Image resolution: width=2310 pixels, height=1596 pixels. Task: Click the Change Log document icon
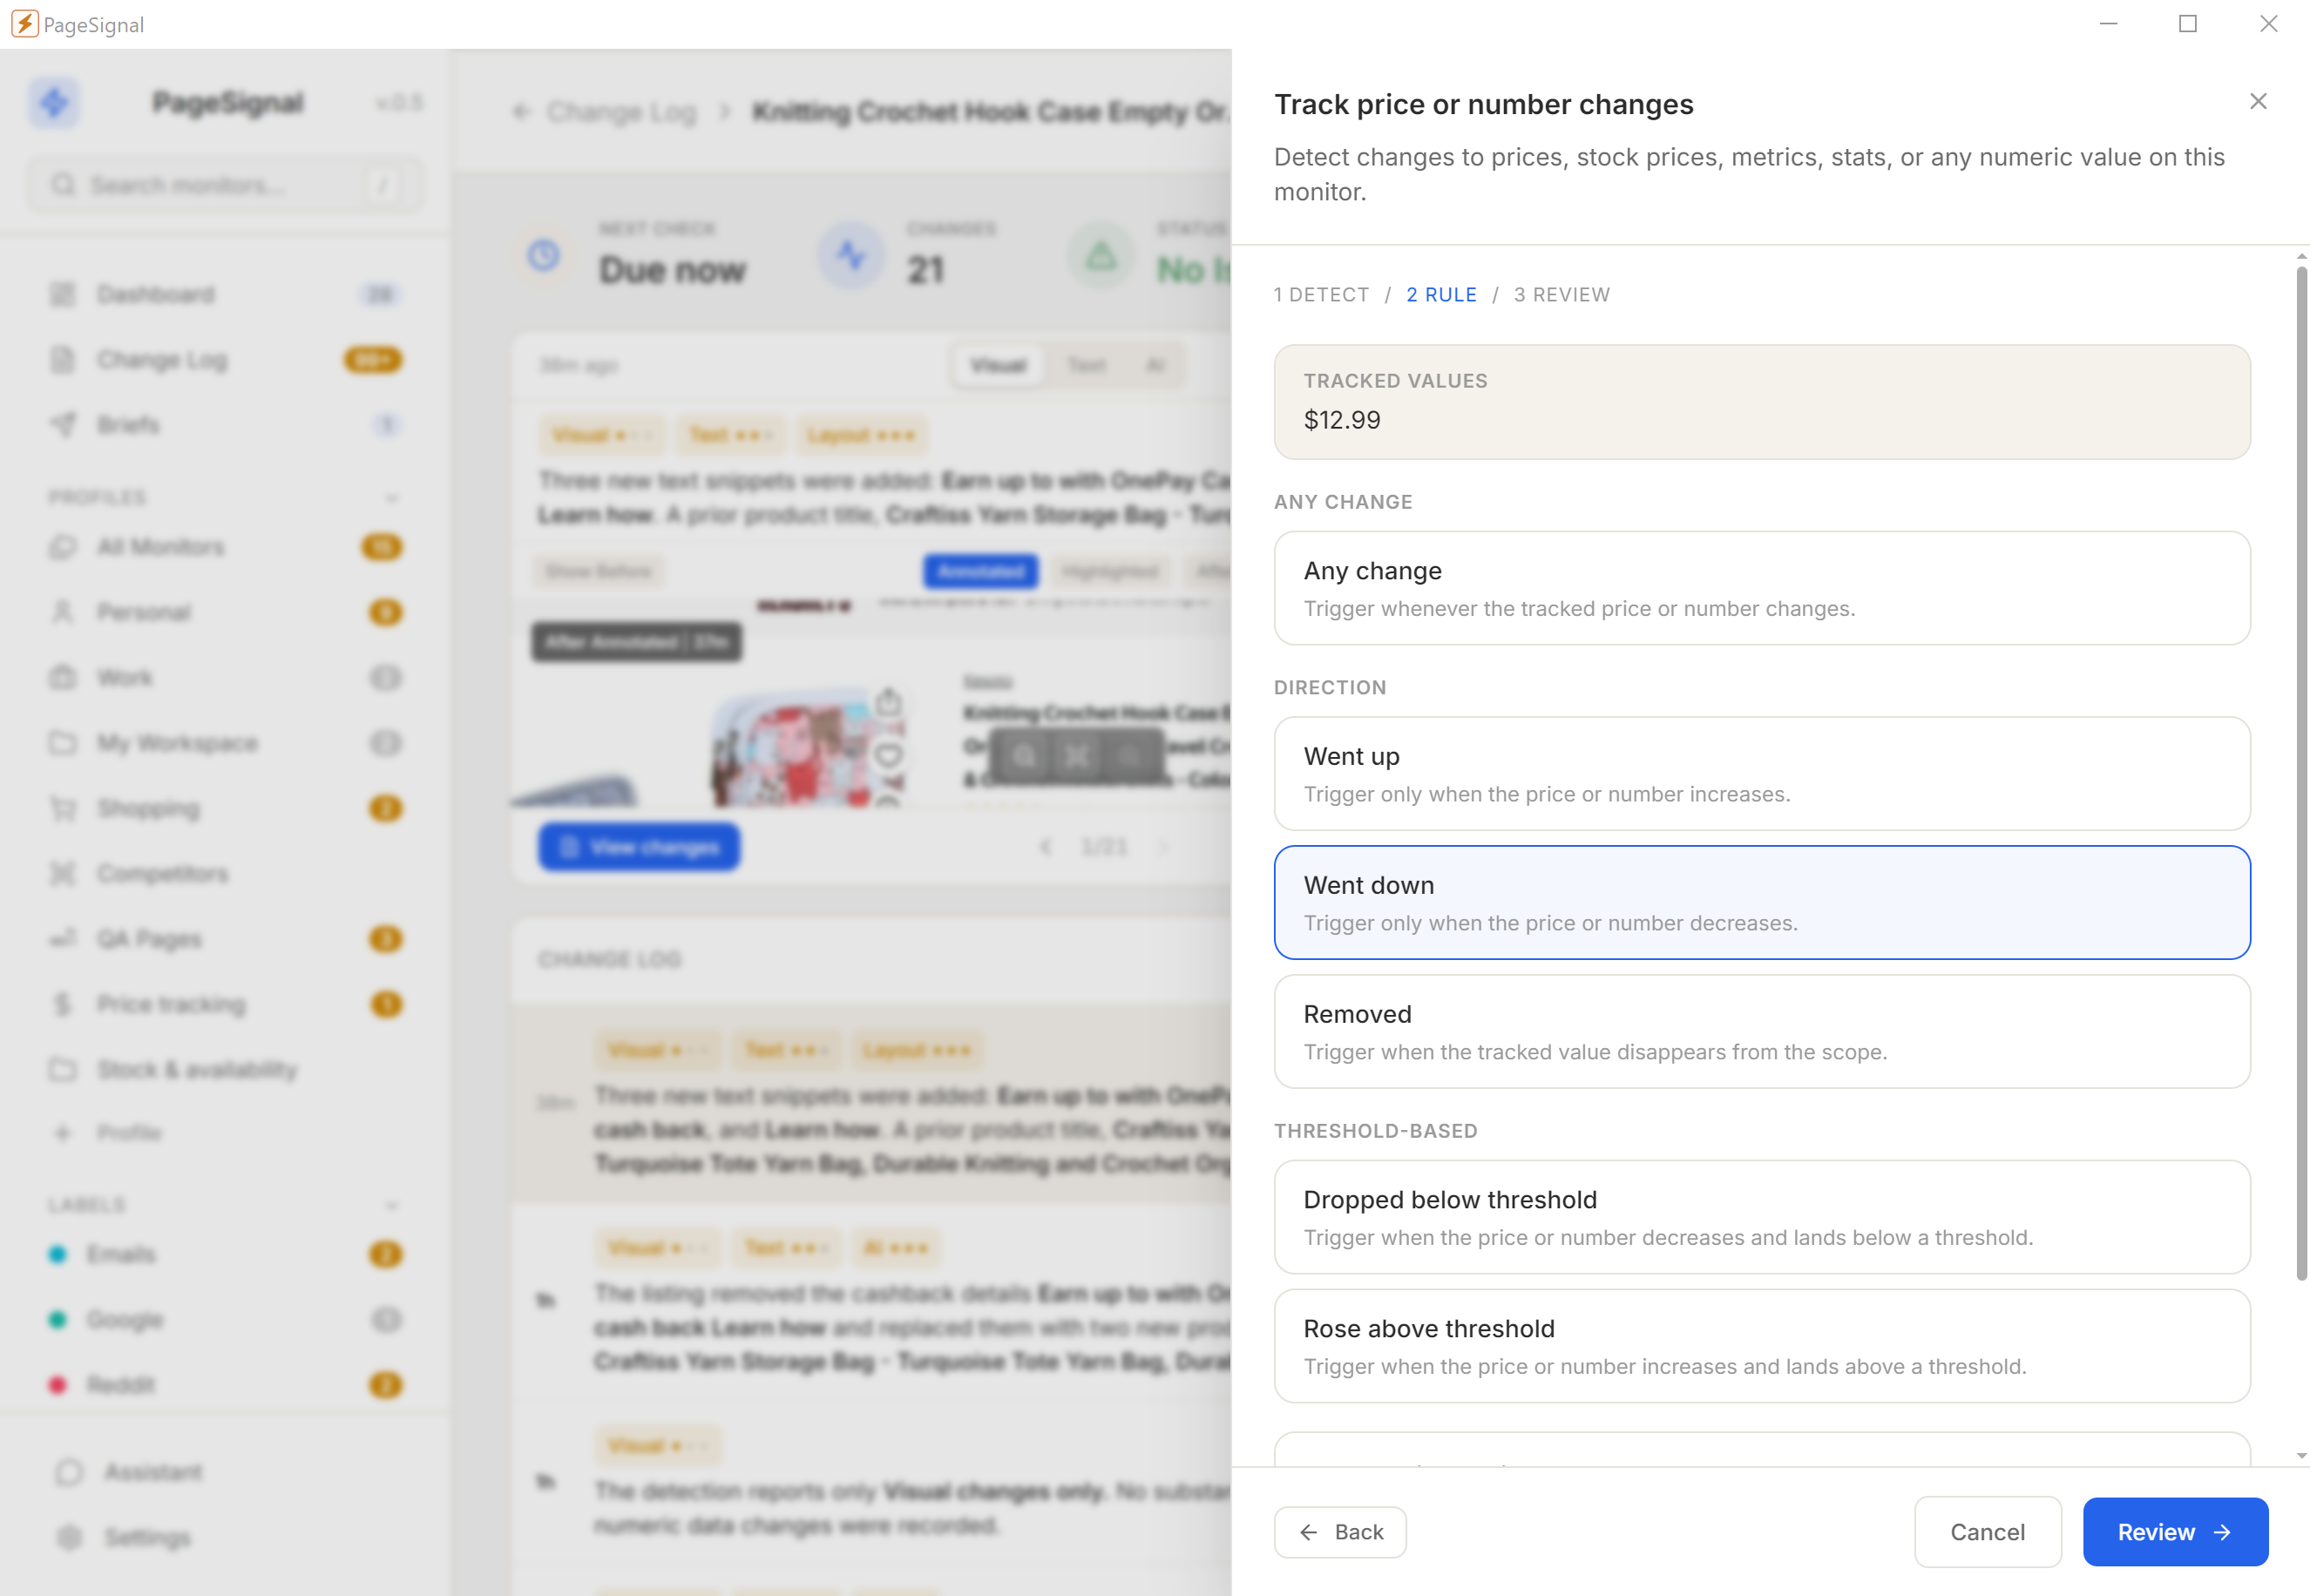(63, 360)
